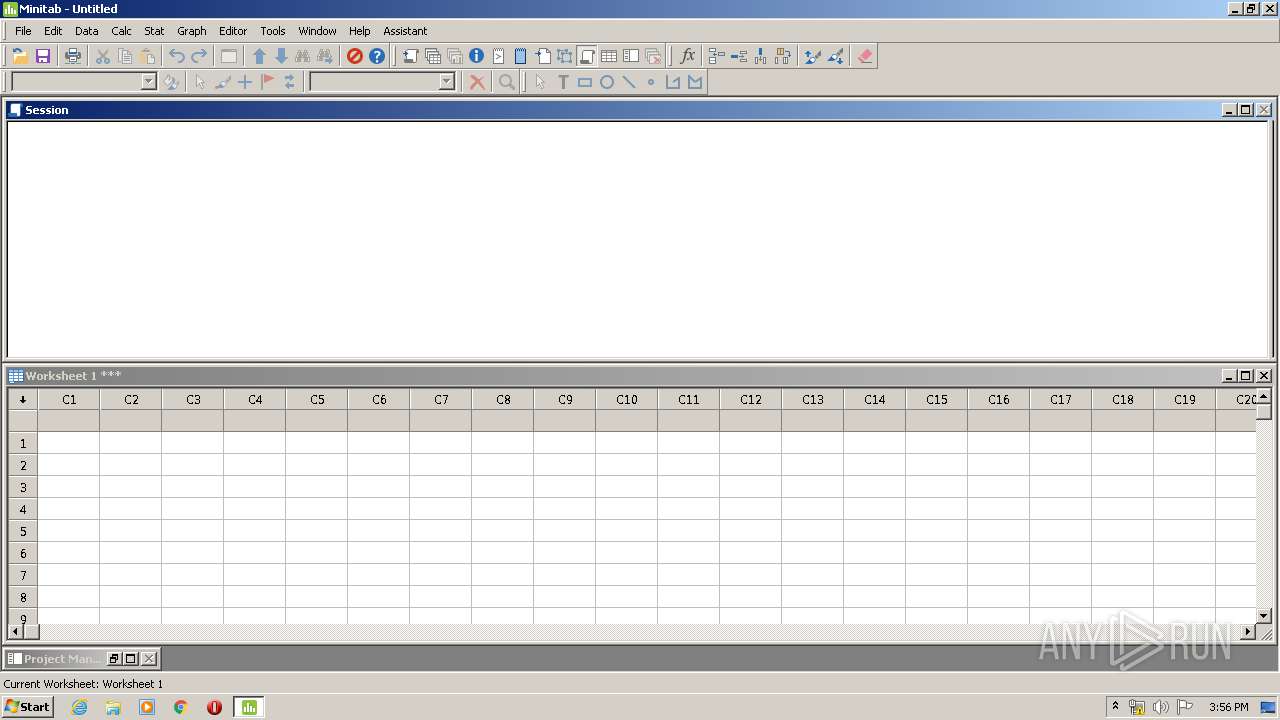Click the Undo arrow icon
Image resolution: width=1280 pixels, height=720 pixels.
(177, 56)
